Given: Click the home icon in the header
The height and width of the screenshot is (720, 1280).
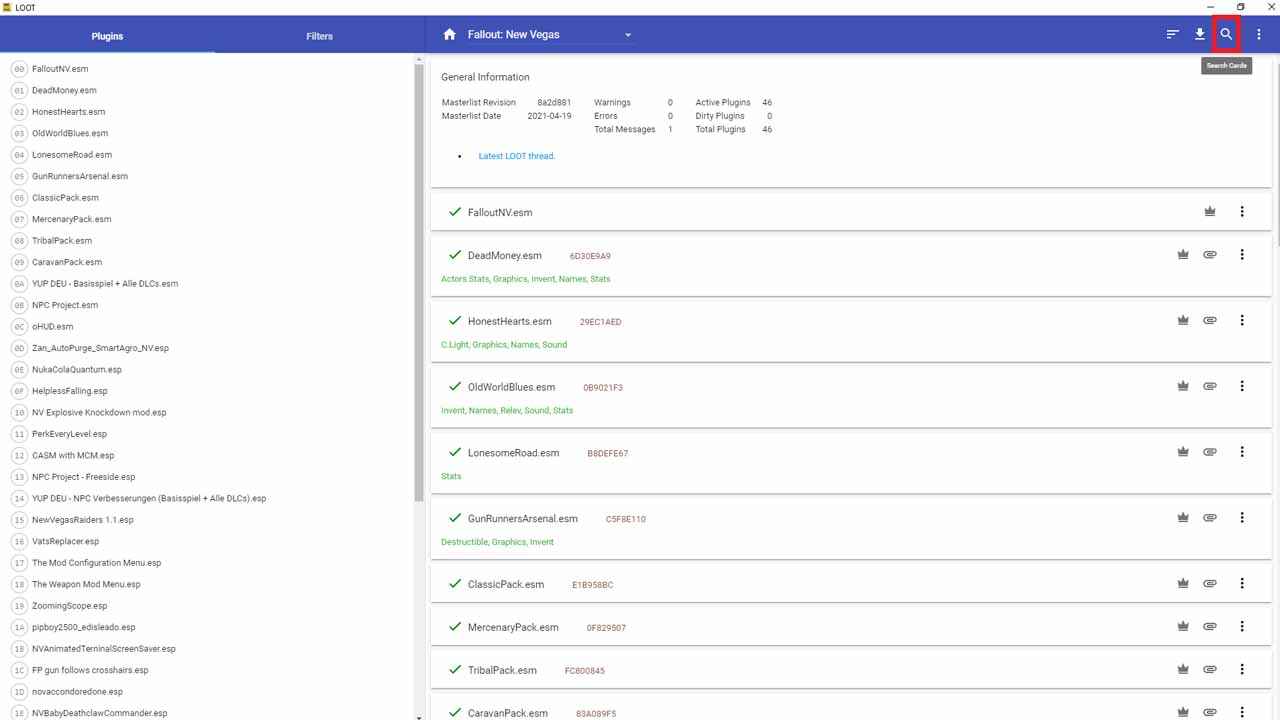Looking at the screenshot, I should [450, 35].
